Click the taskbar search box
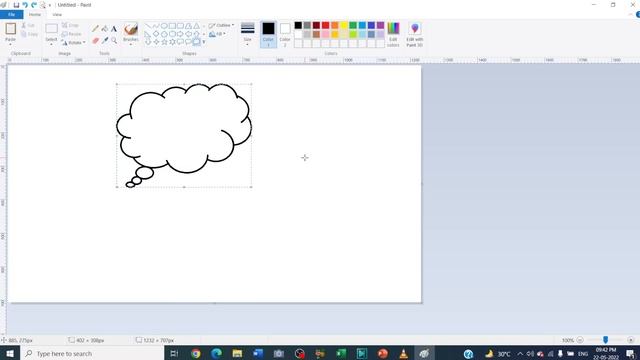Viewport: 640px width, 360px height. point(92,353)
